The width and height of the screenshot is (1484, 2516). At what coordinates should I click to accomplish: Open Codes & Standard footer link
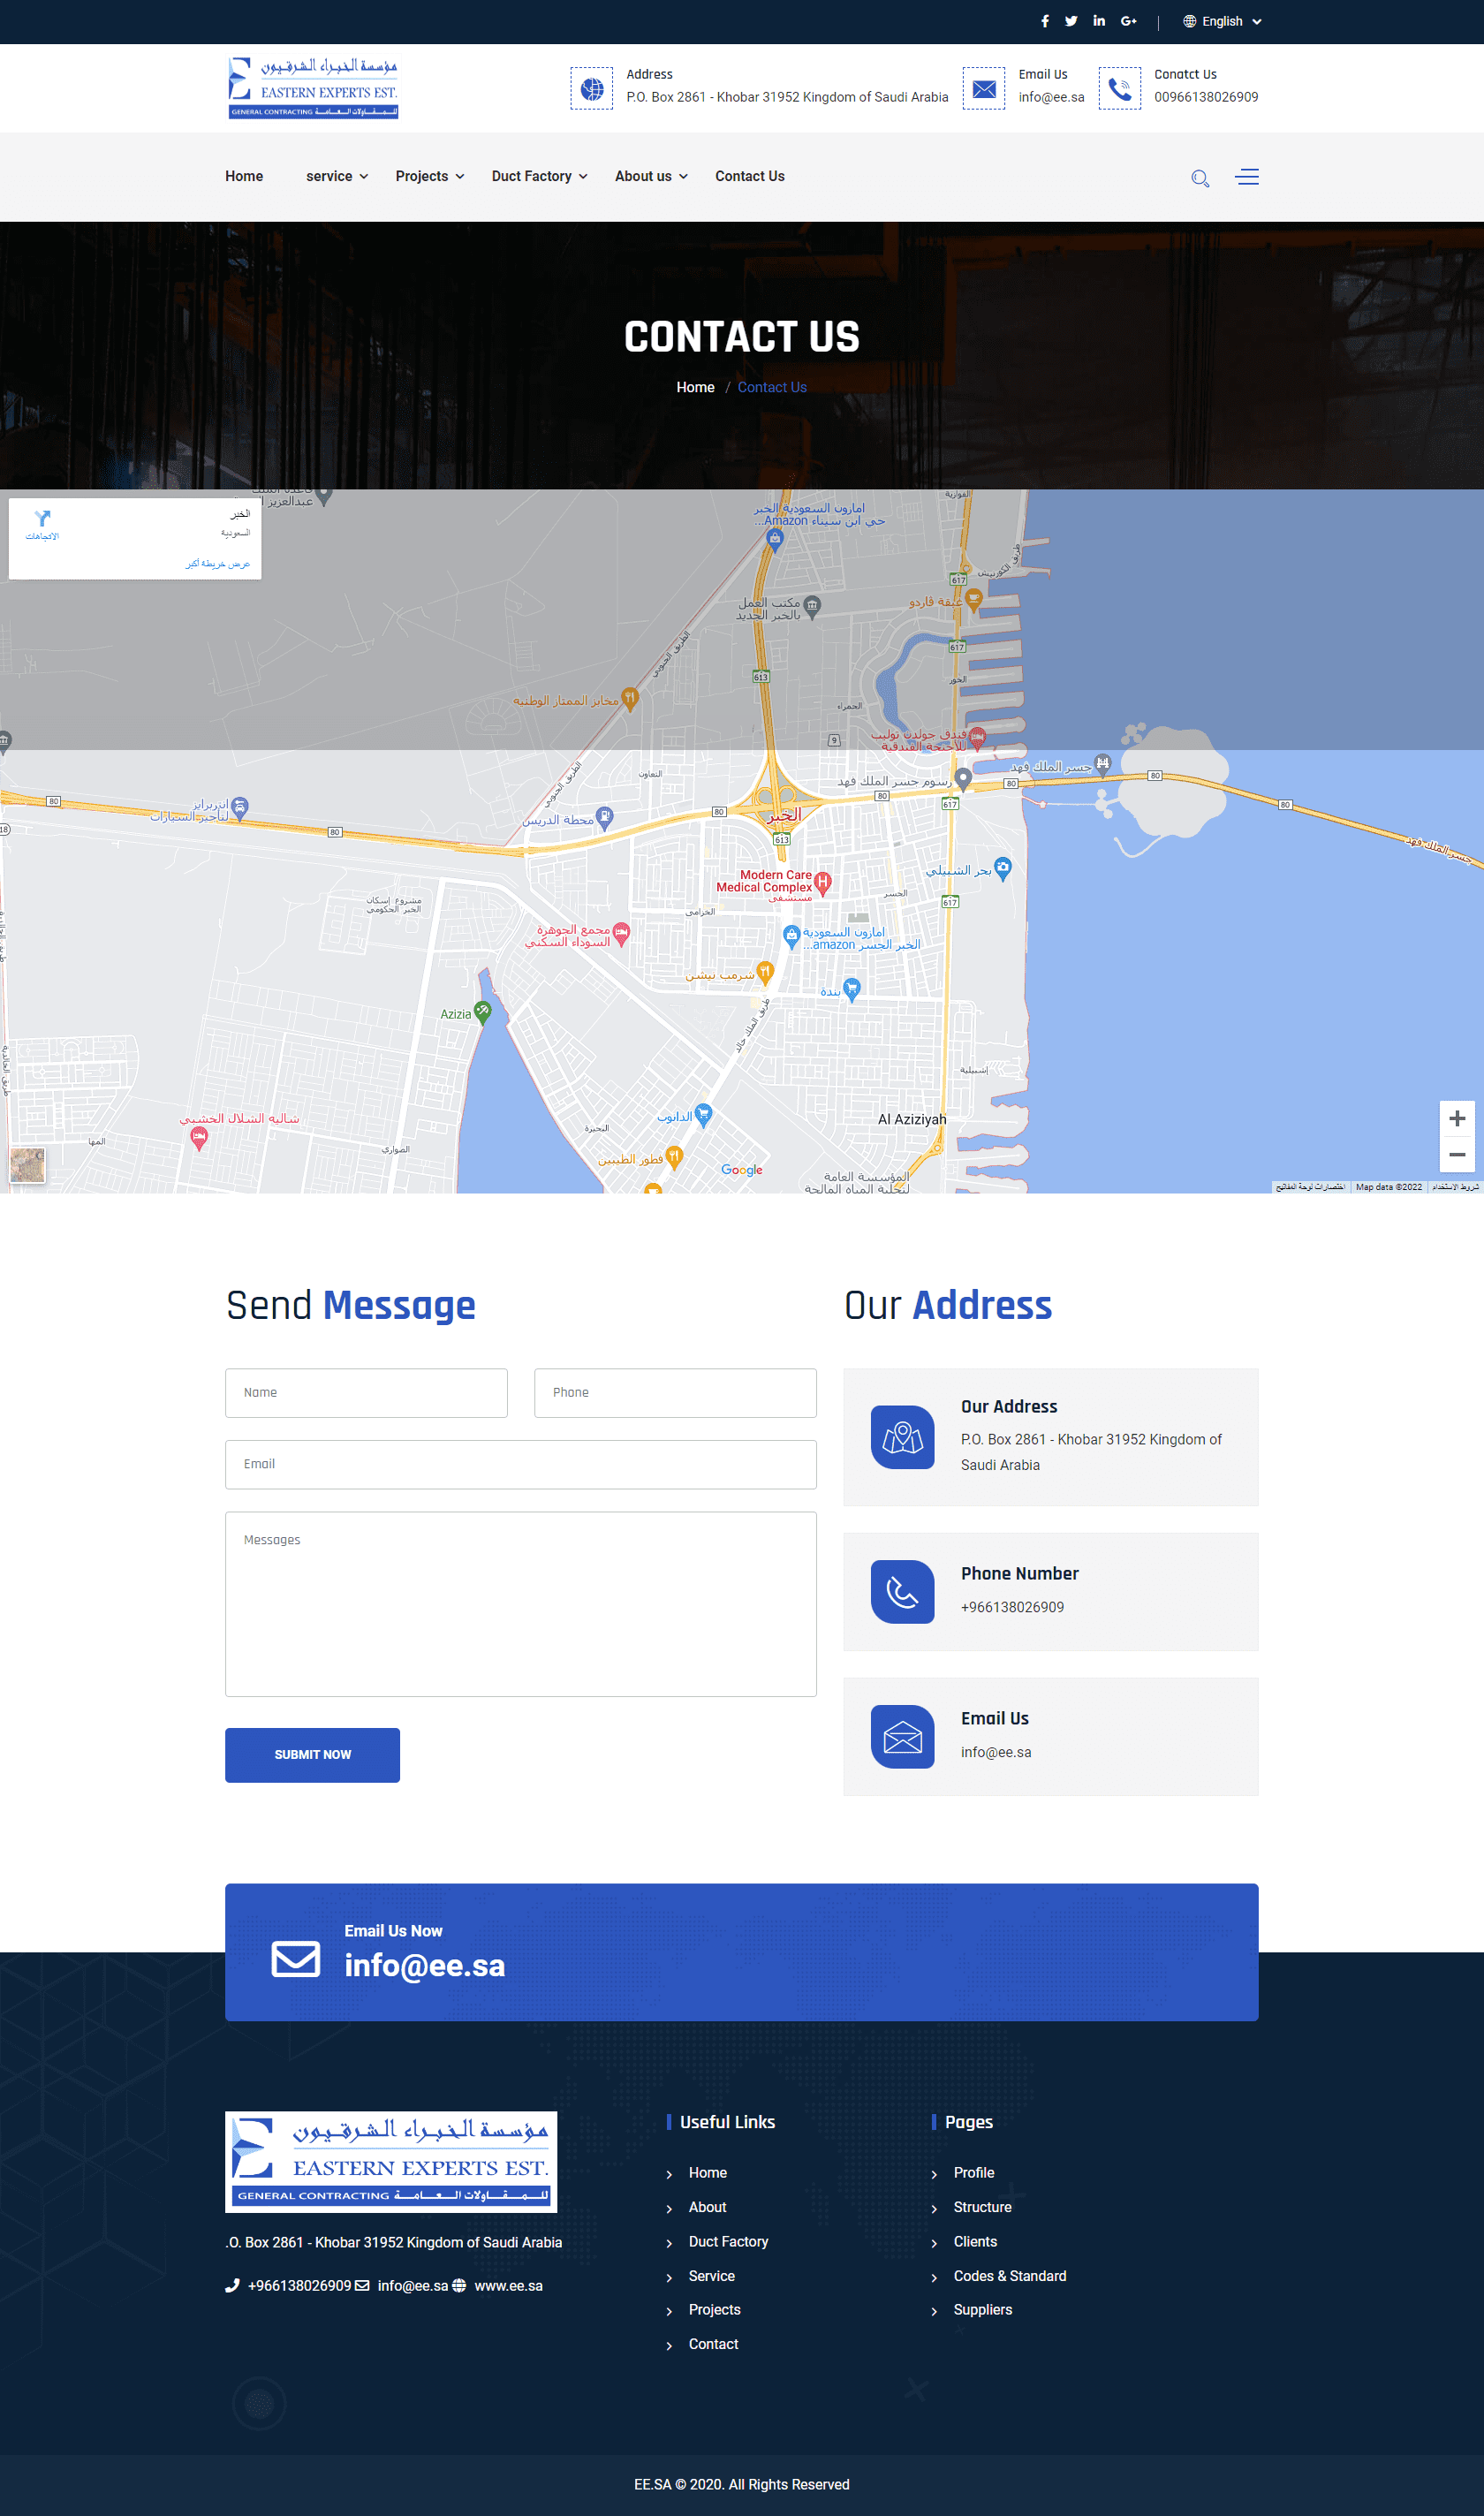coord(1009,2275)
